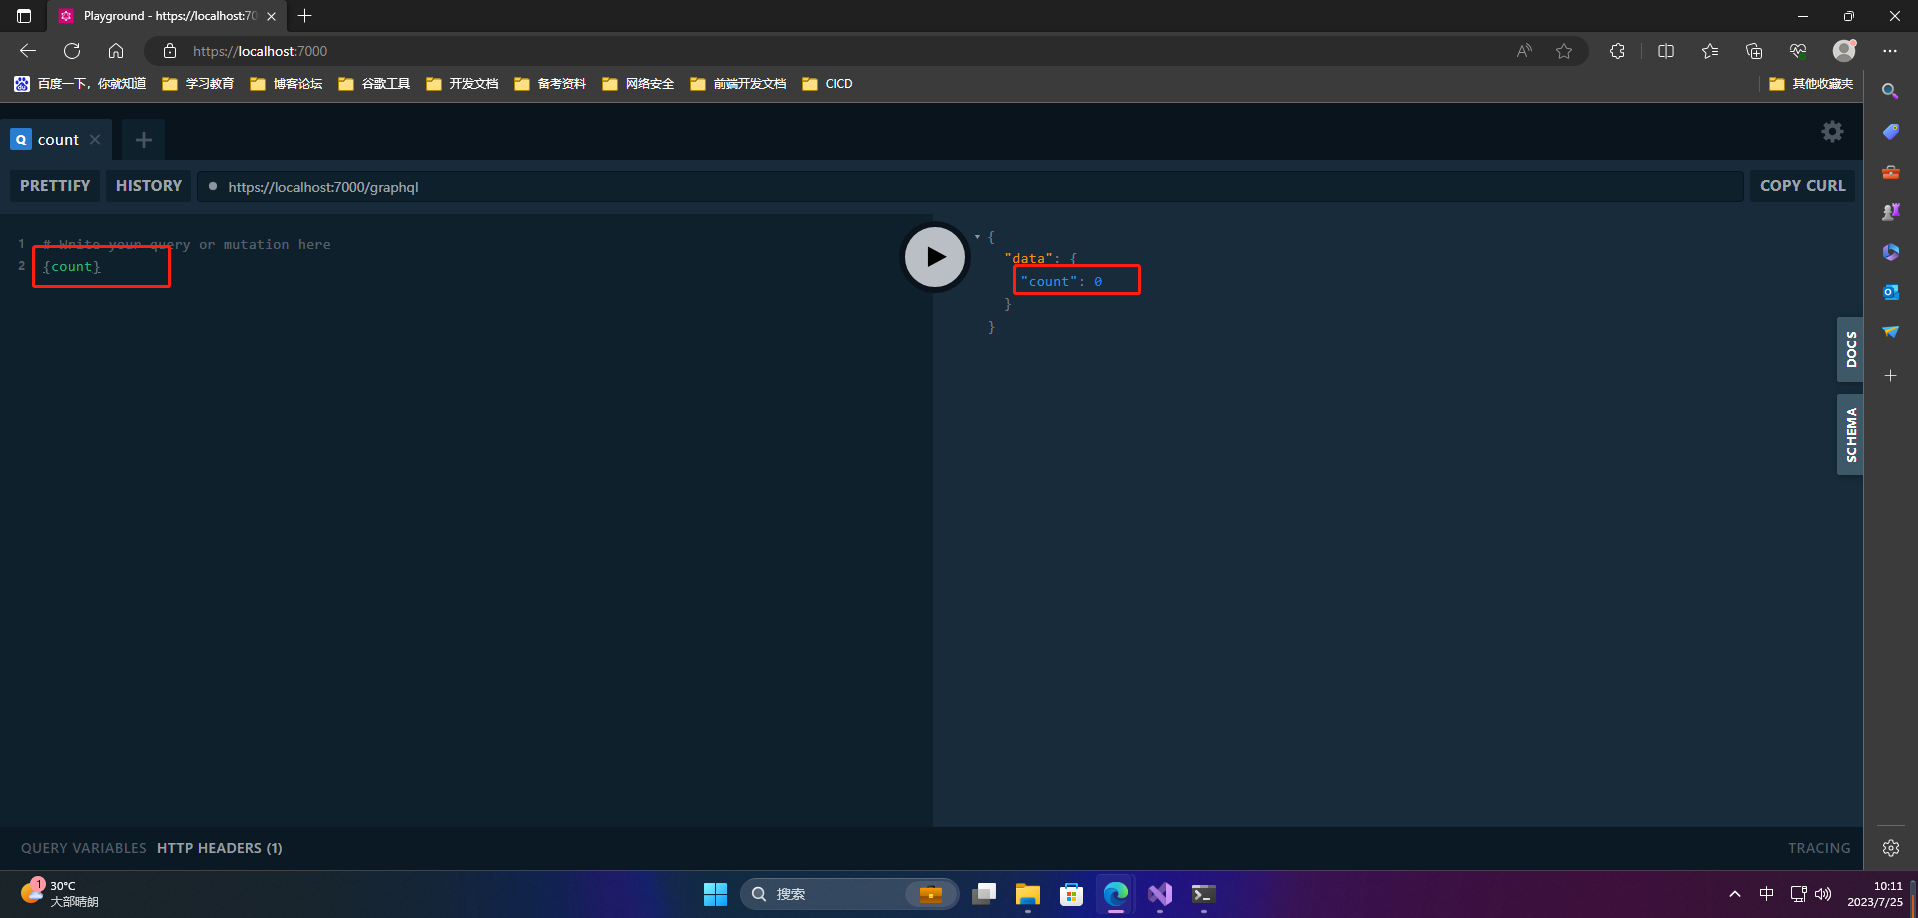
Task: Open the Games icon in Edge sidebar
Action: coord(1890,211)
